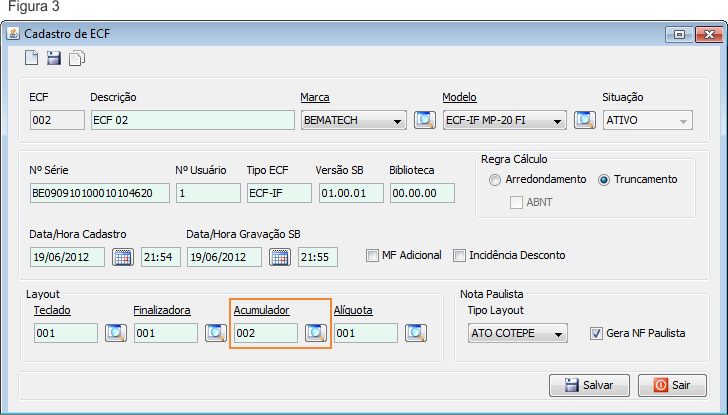This screenshot has width=728, height=415.
Task: Open the Marca search lookup icon
Action: coord(425,120)
